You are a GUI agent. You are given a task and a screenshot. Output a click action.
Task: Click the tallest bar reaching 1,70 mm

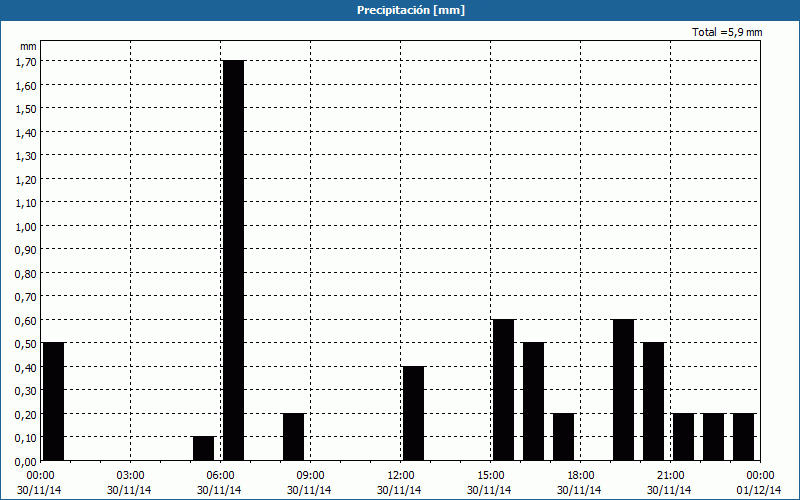234,260
